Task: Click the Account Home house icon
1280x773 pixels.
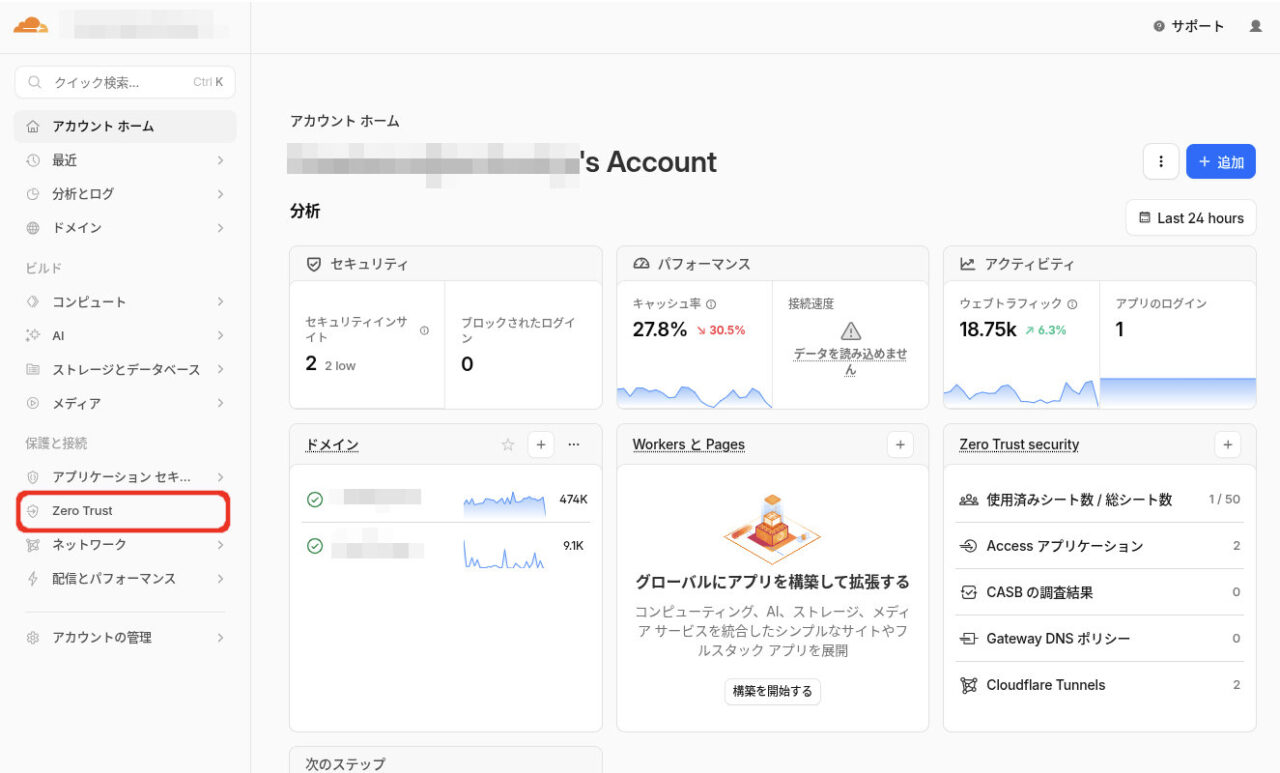Action: point(33,126)
